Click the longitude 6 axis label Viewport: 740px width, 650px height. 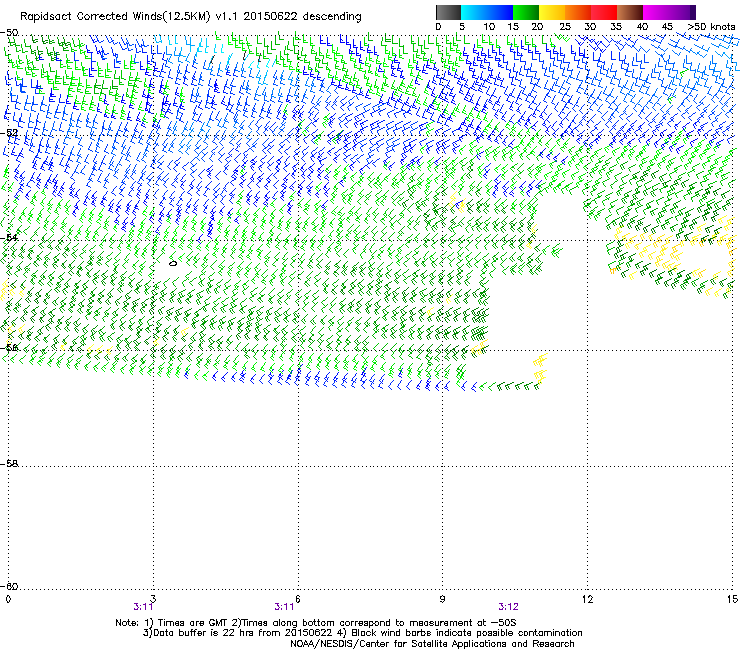pos(298,599)
